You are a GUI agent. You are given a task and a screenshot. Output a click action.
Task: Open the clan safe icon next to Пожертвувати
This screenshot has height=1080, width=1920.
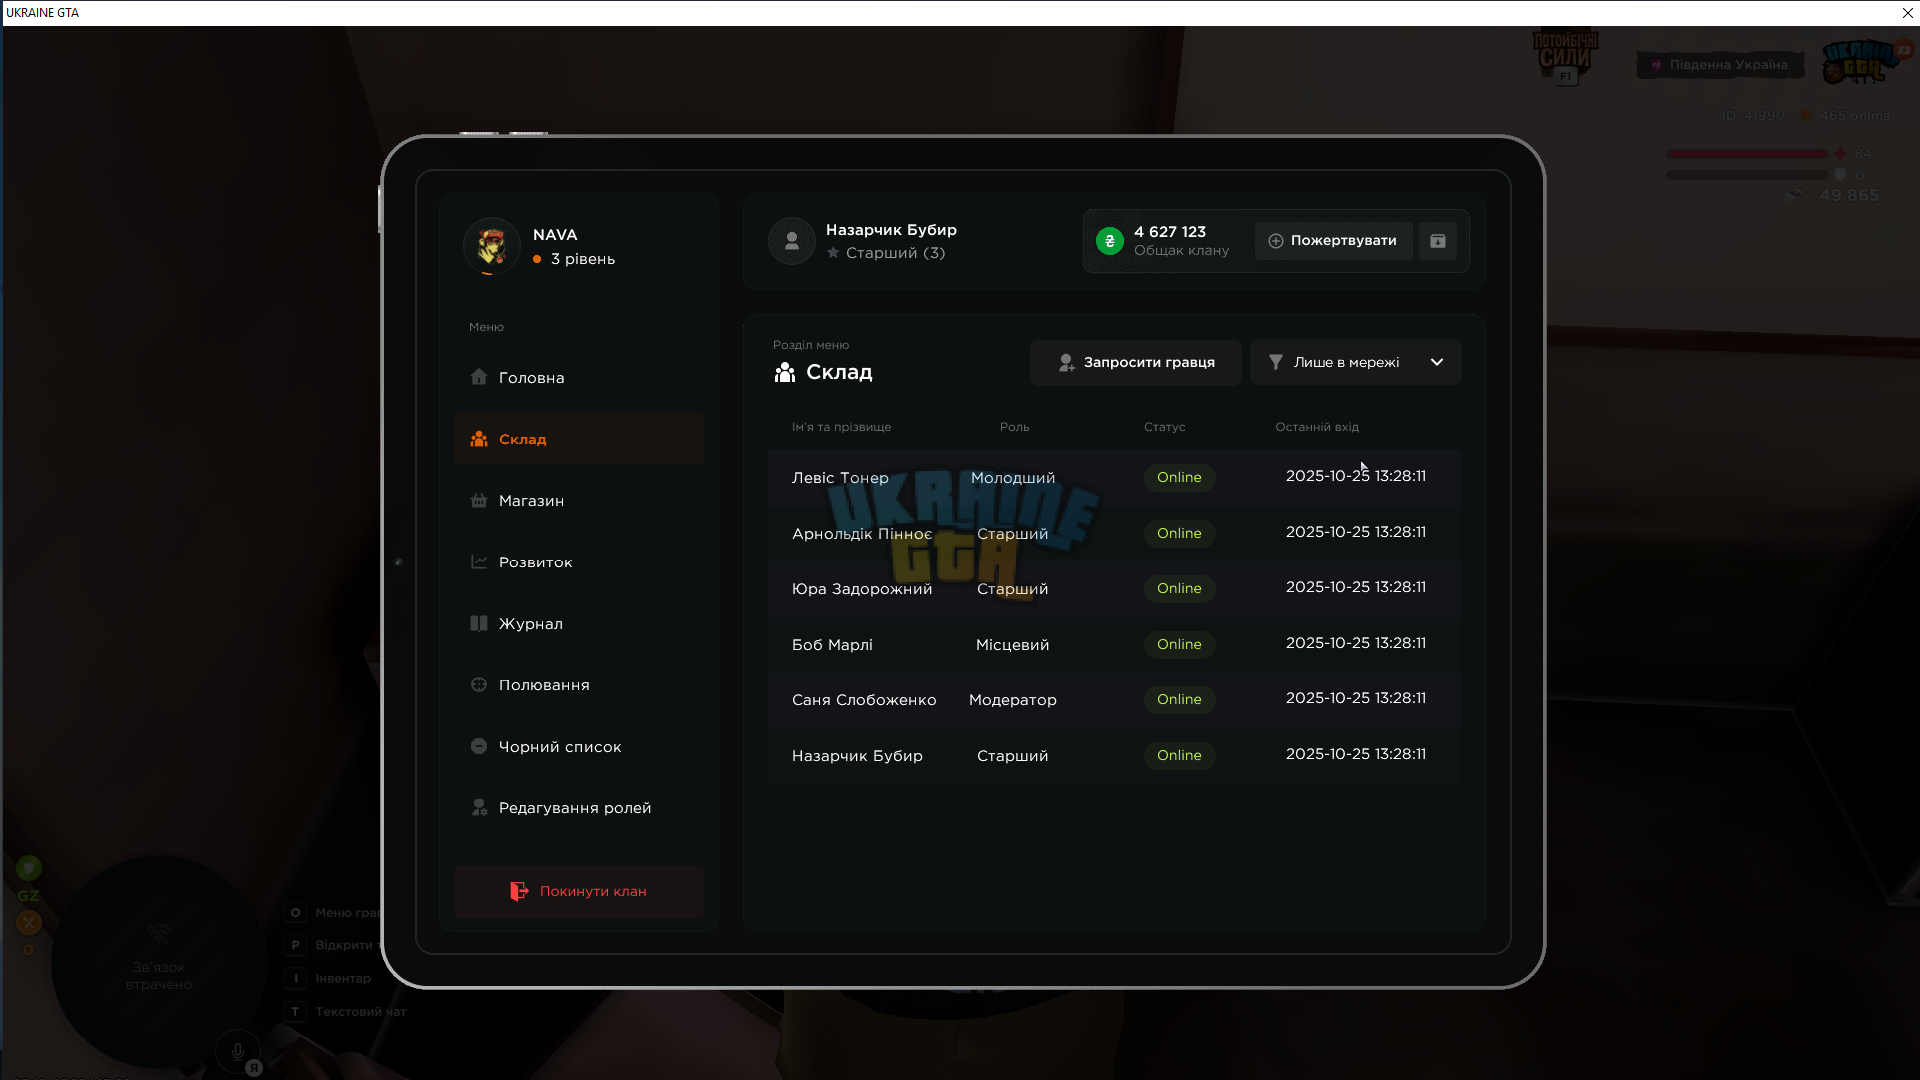click(x=1438, y=241)
